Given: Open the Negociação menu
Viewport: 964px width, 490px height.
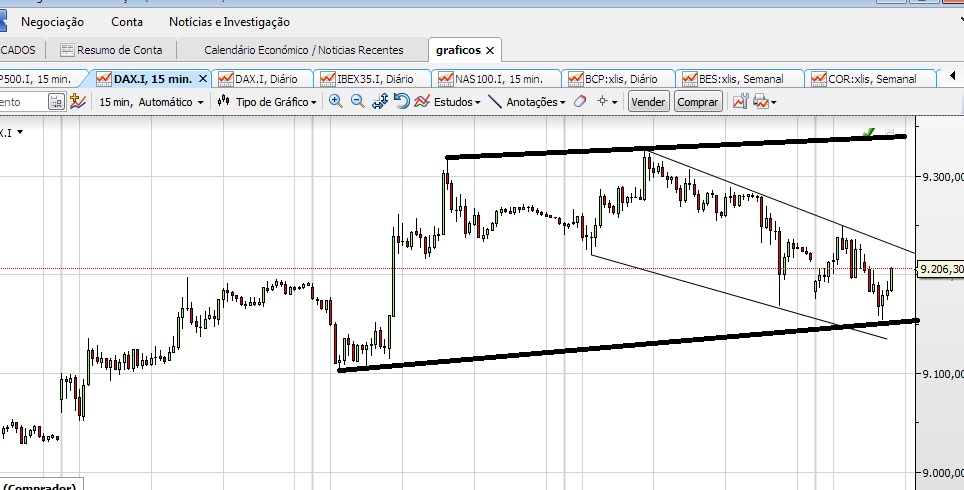Looking at the screenshot, I should coord(52,22).
